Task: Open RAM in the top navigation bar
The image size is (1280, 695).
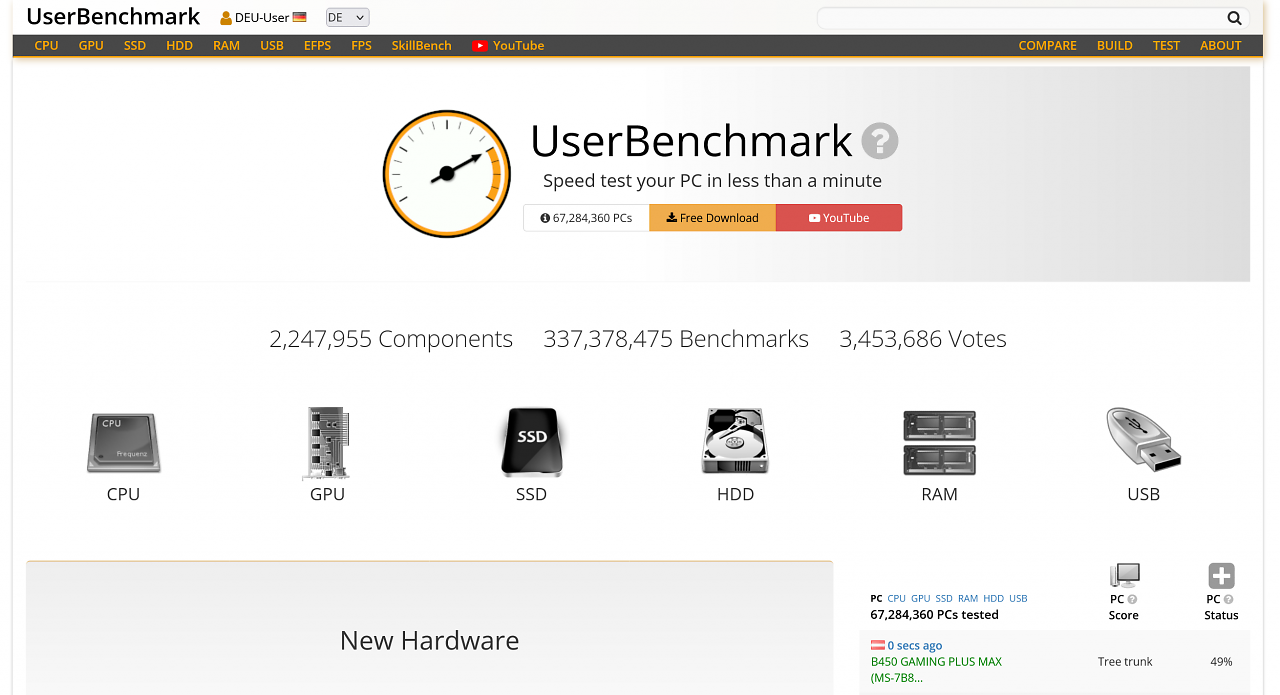Action: (x=226, y=46)
